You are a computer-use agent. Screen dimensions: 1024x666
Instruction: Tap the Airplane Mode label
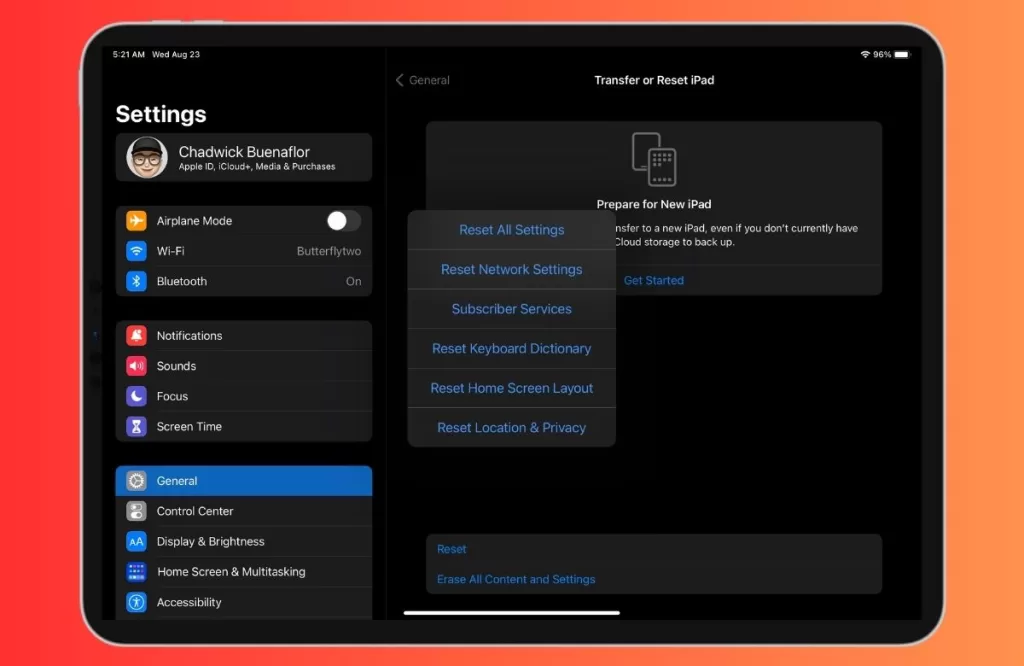pyautogui.click(x=194, y=221)
